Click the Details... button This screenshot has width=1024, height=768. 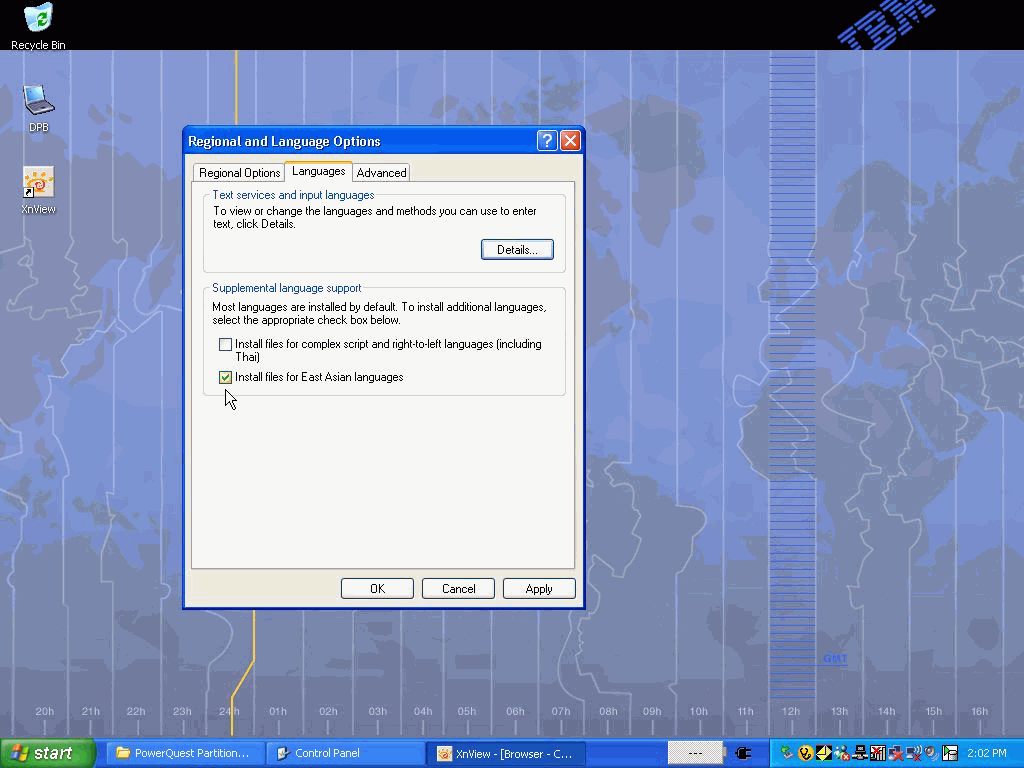pos(517,250)
